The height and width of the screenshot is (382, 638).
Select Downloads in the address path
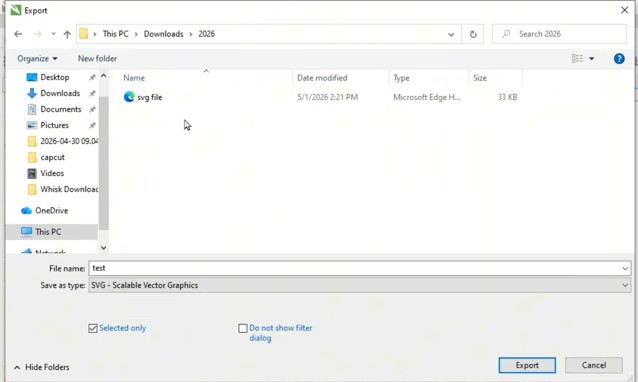click(x=163, y=34)
